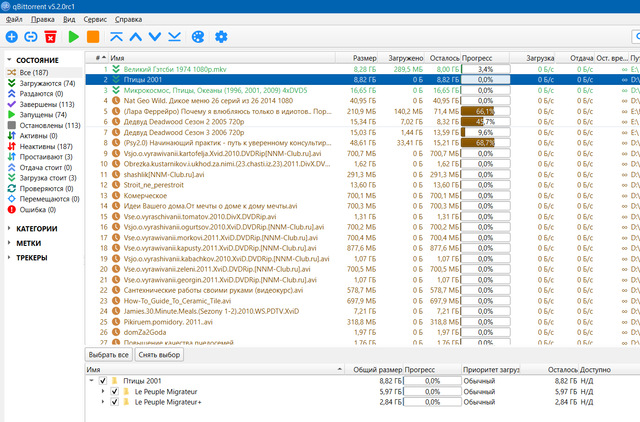Expand the Le Peuple Migrateur folder

coord(103,391)
